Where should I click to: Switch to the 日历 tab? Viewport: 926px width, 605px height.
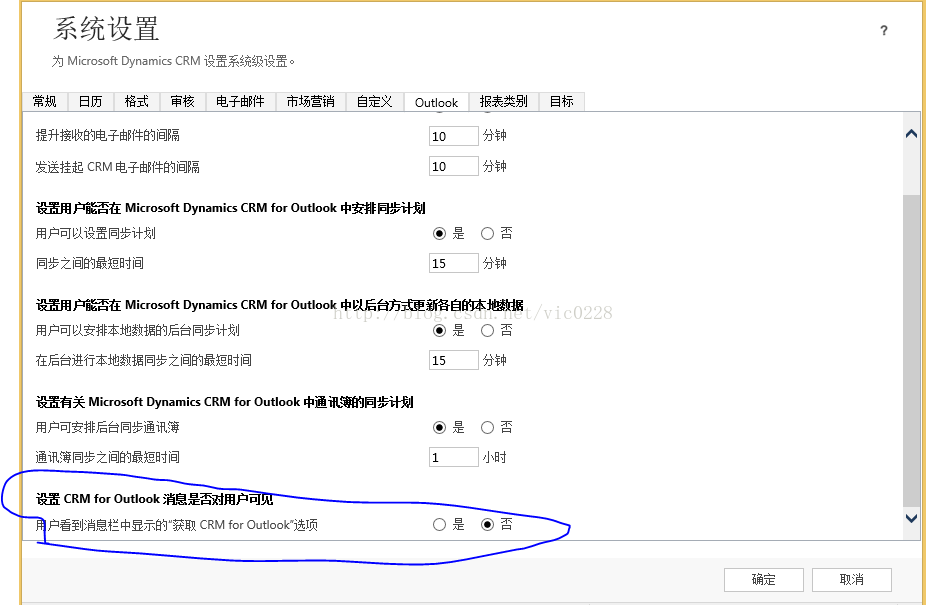point(90,102)
